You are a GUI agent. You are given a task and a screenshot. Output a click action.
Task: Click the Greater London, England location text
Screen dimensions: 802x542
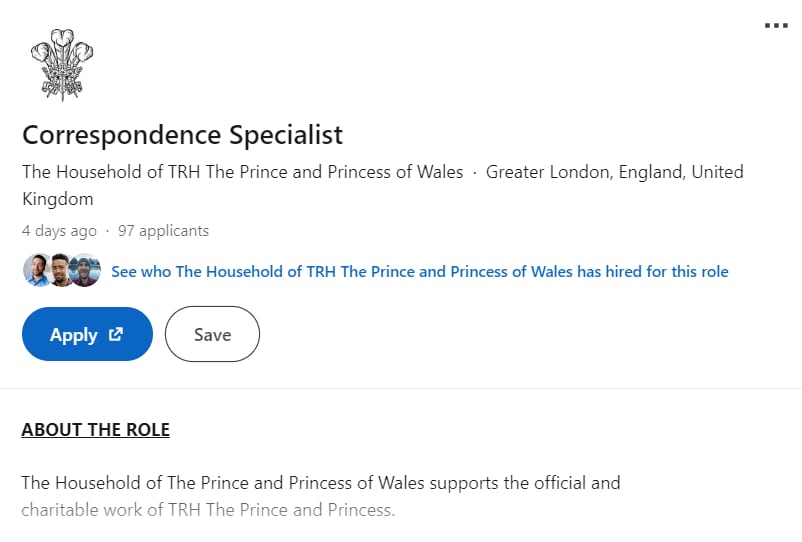(x=614, y=172)
